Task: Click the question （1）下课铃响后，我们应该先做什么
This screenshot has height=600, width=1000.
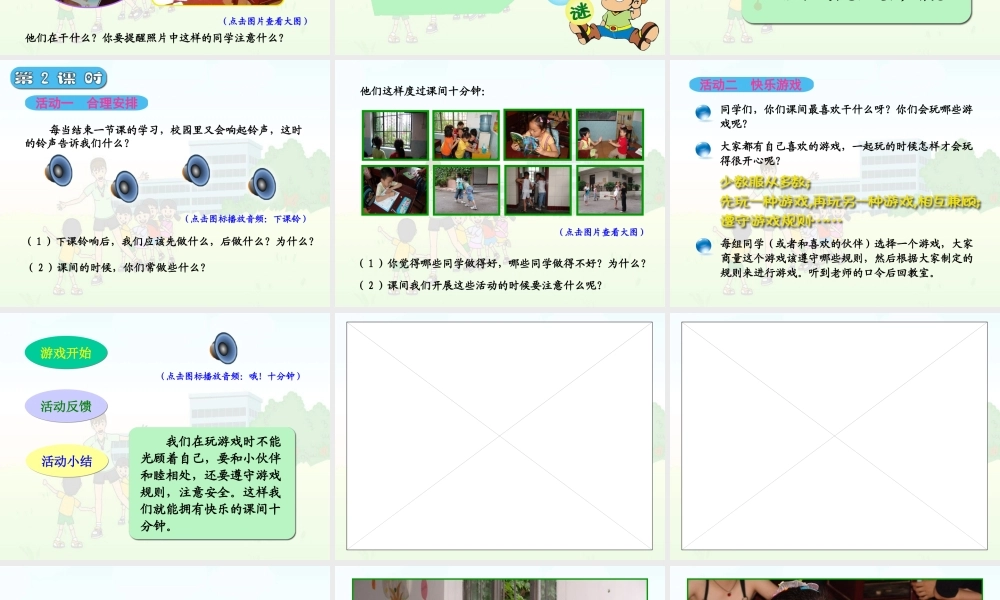Action: tap(170, 242)
